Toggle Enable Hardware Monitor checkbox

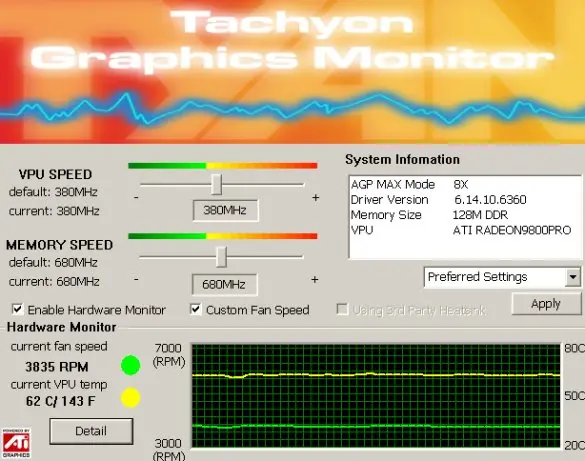tap(17, 309)
